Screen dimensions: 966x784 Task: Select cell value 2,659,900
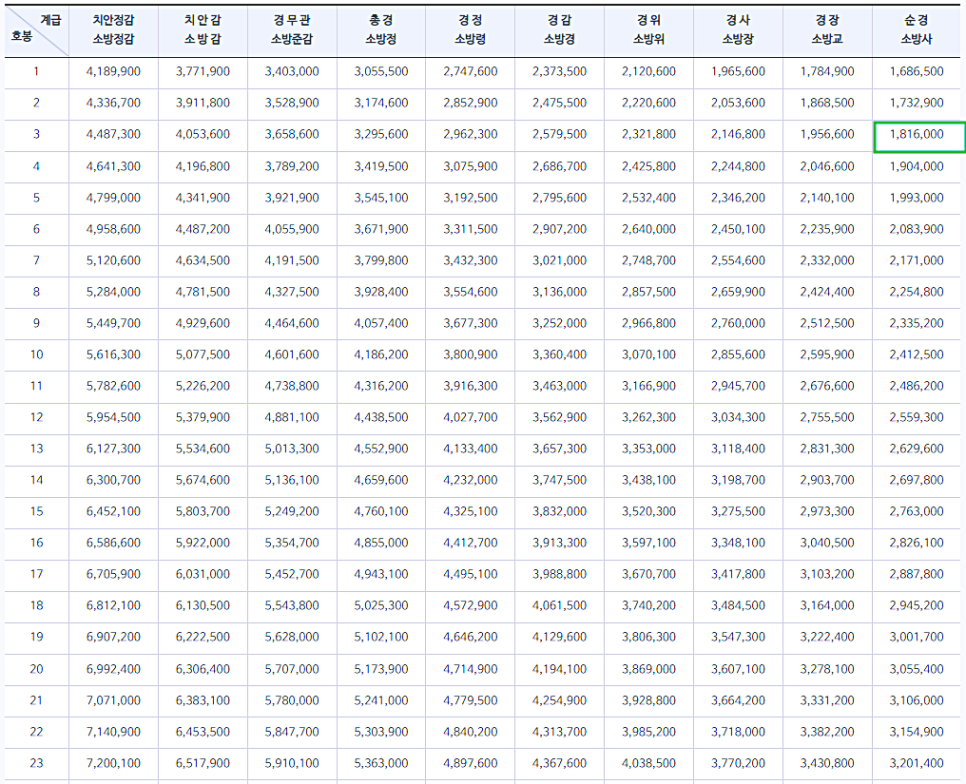738,292
